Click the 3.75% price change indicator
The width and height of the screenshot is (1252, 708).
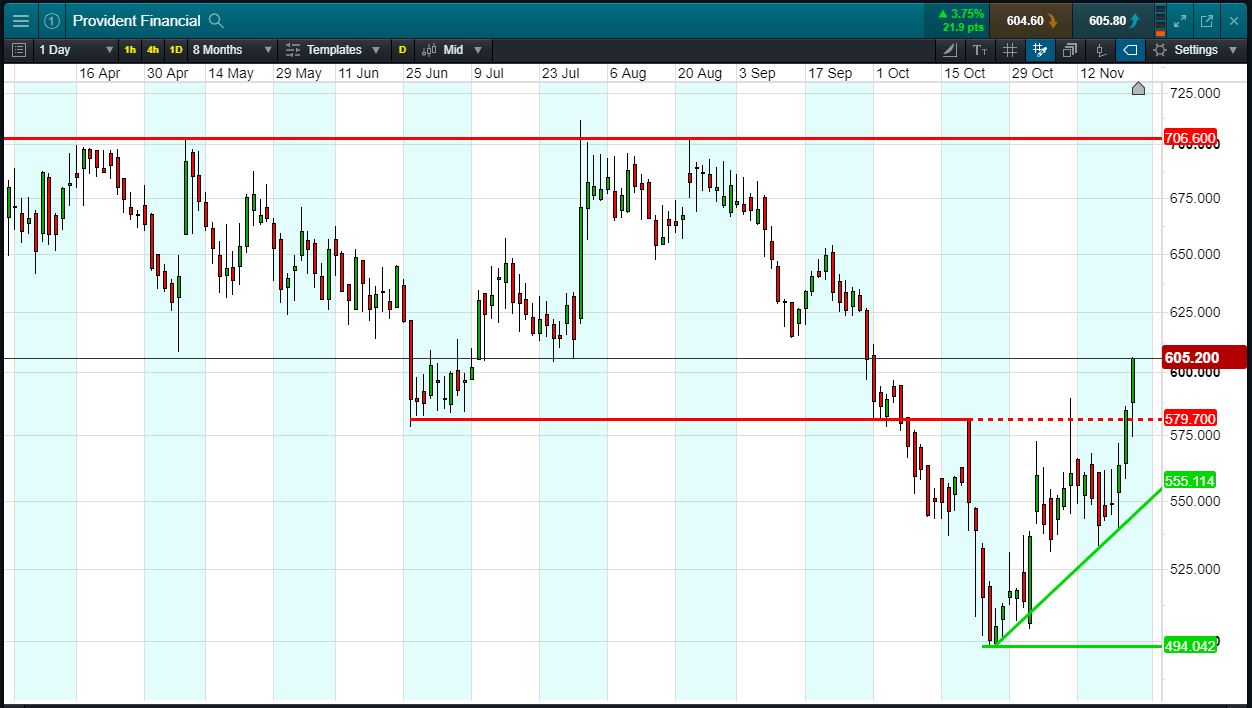(960, 14)
